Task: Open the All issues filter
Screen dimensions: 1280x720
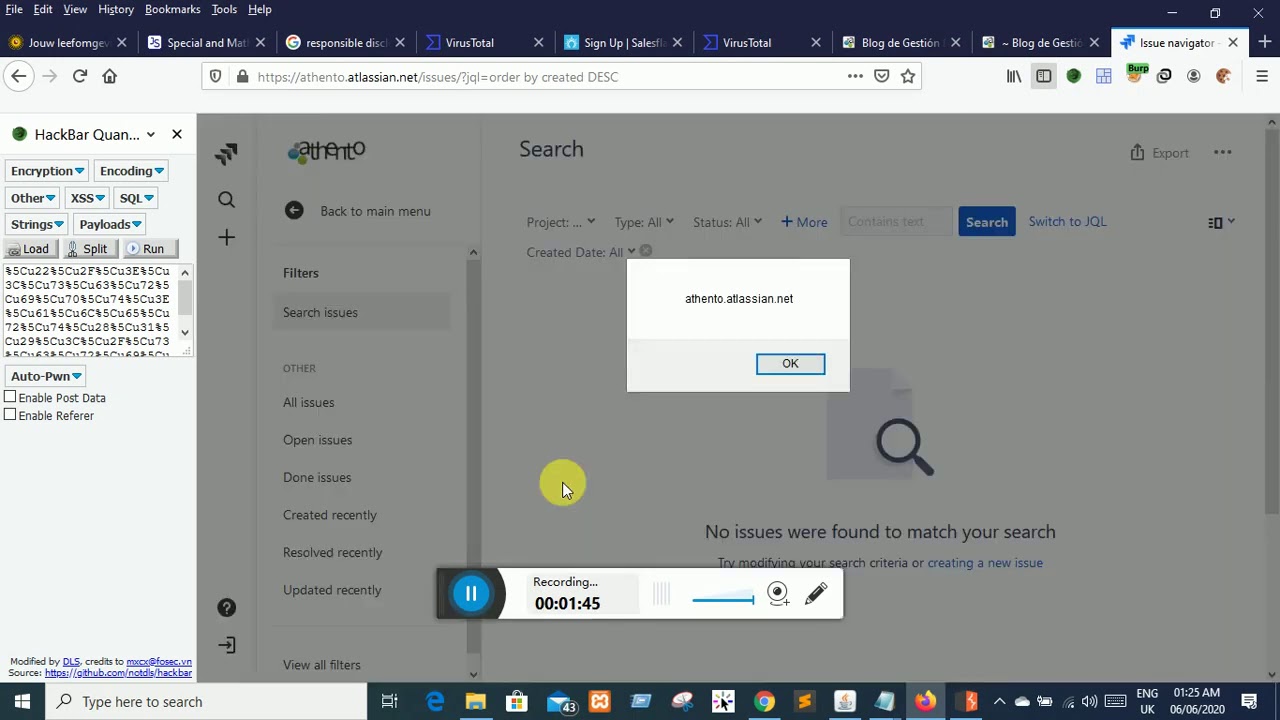Action: pos(308,402)
